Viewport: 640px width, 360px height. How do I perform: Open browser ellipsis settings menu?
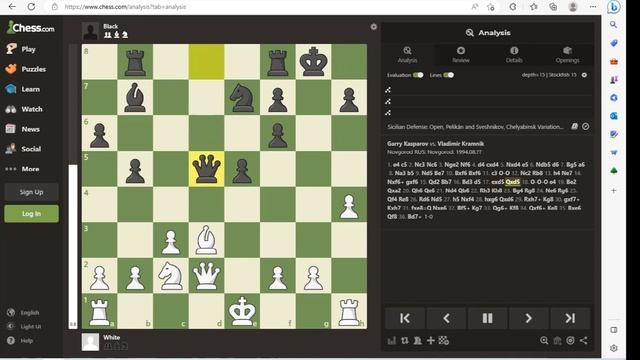click(593, 7)
